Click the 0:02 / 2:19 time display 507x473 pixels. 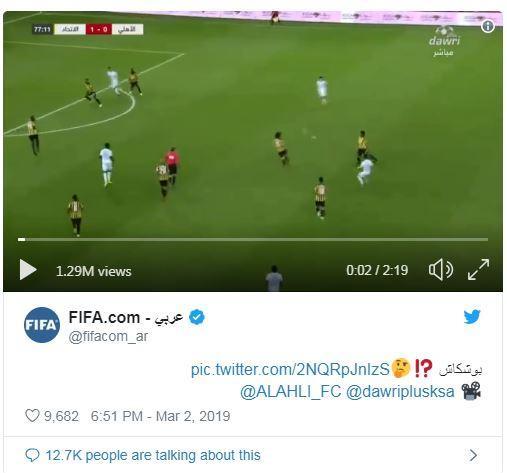point(377,270)
